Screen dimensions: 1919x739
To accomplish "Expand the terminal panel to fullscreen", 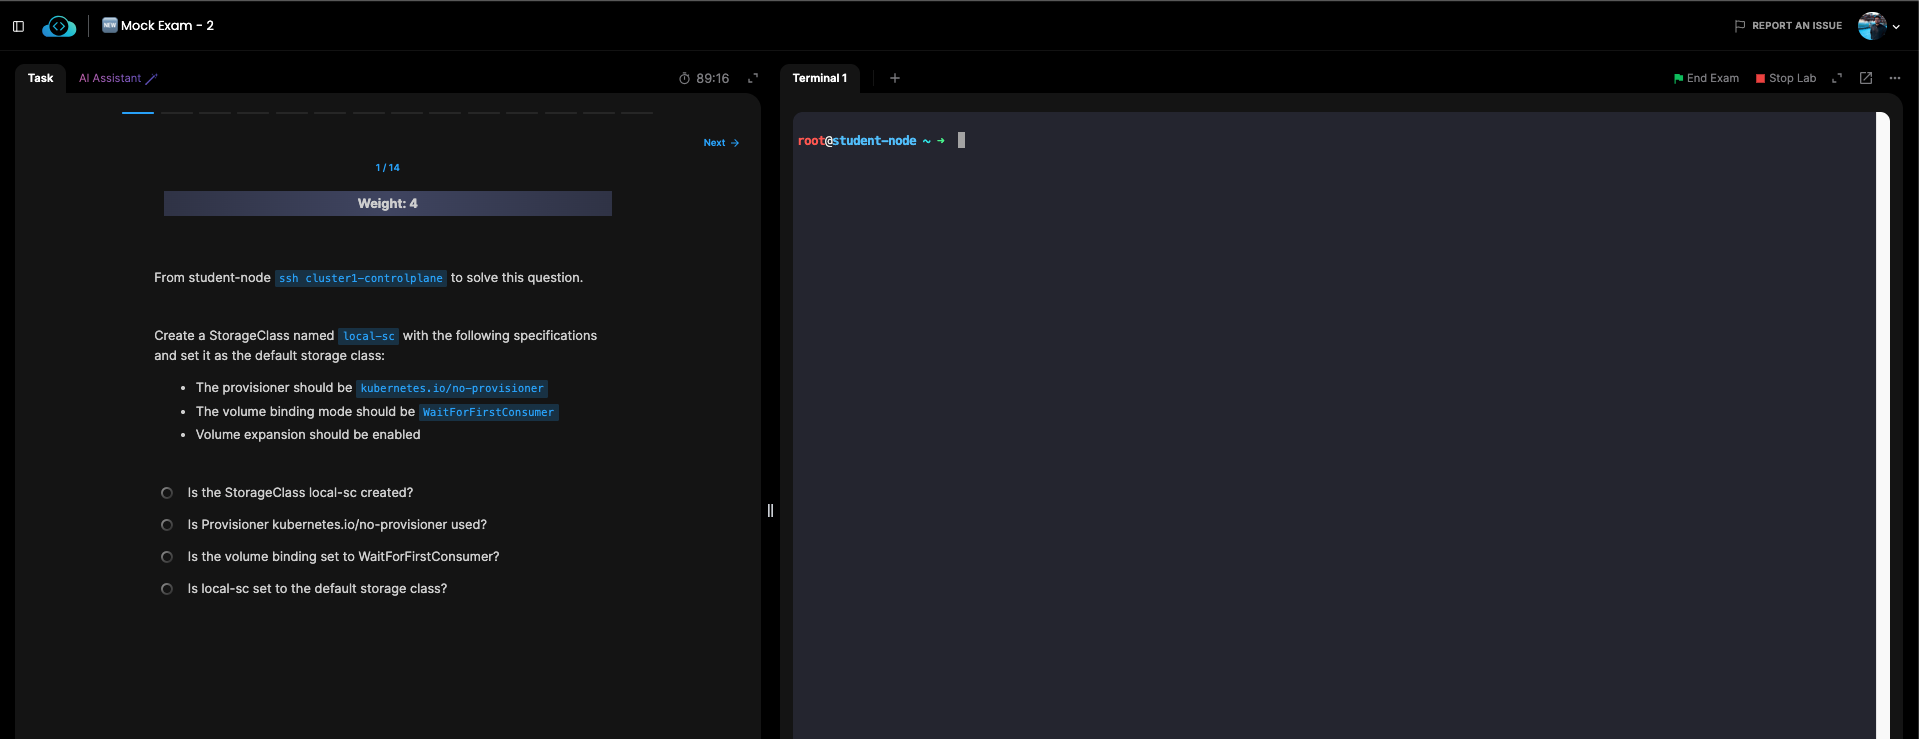I will coord(1837,78).
